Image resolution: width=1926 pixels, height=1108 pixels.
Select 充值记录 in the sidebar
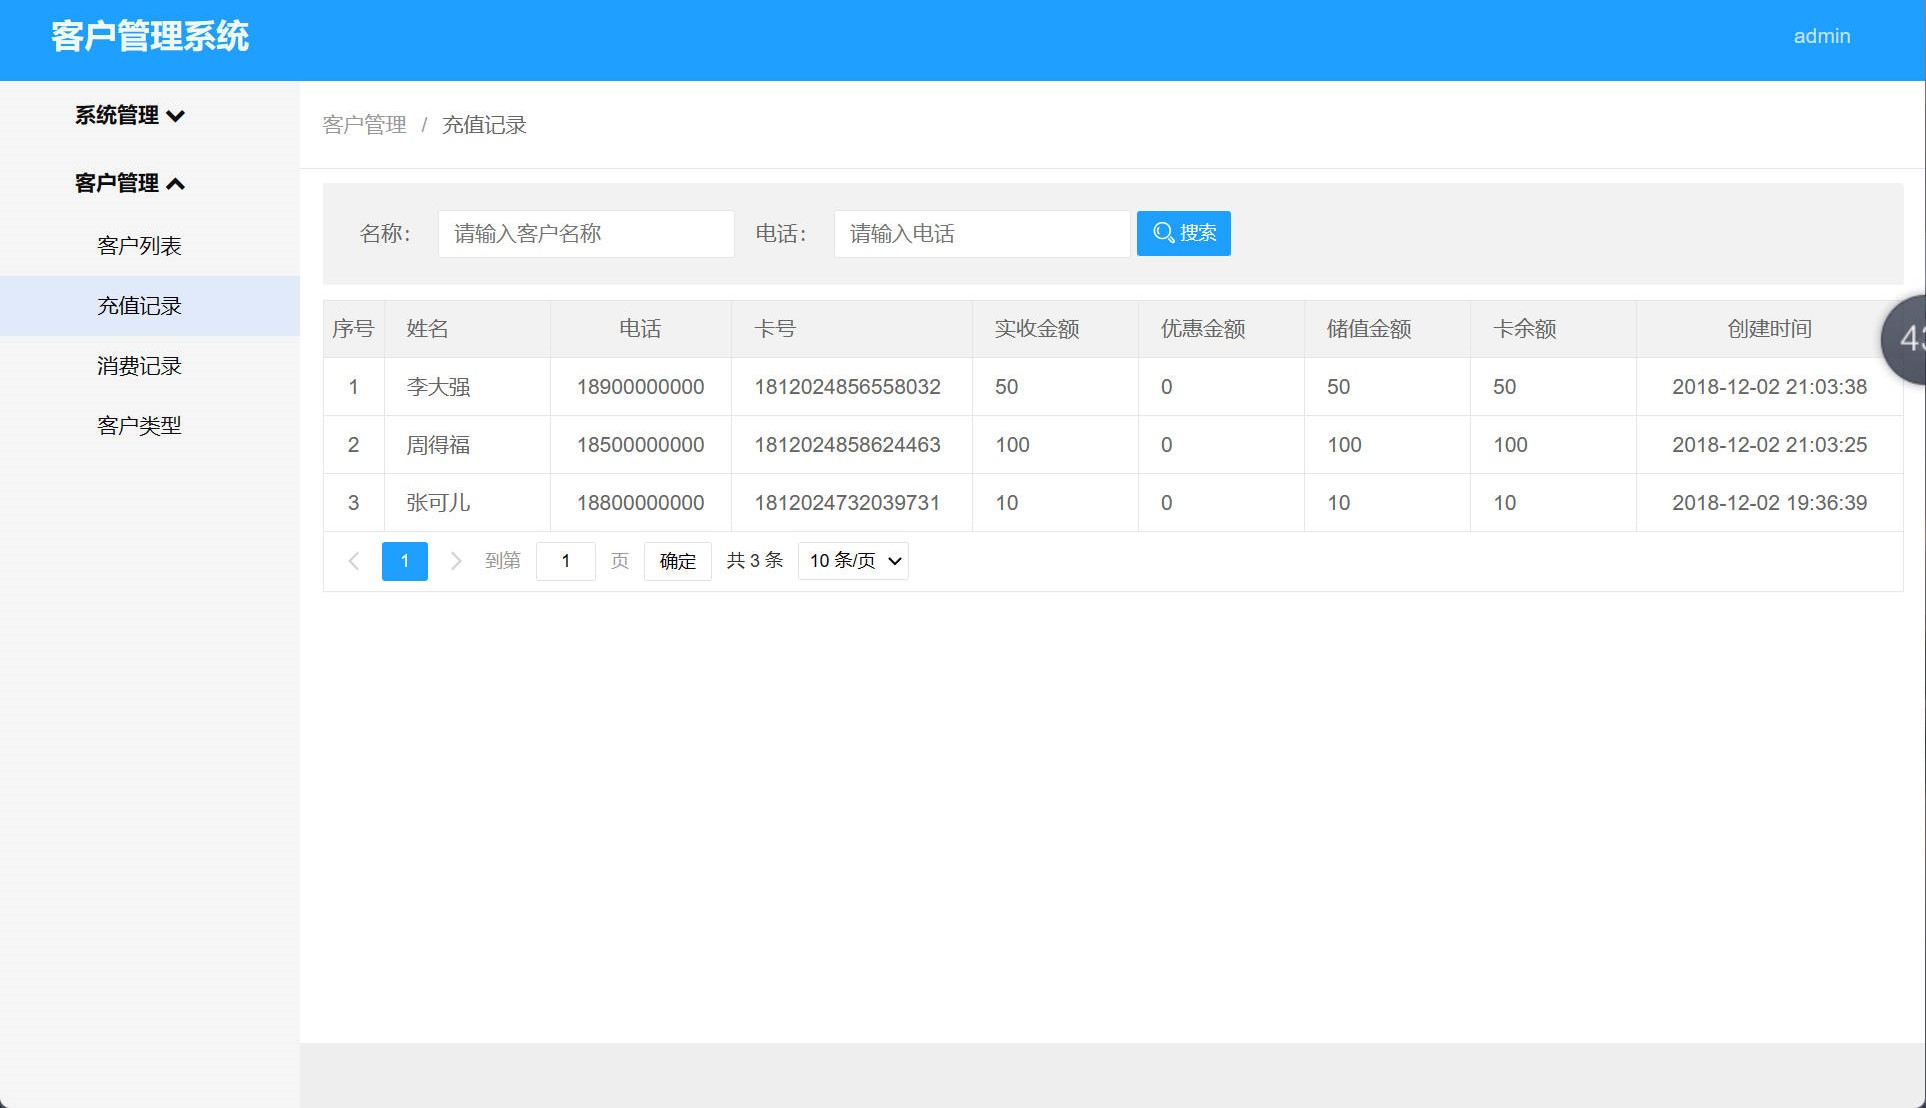(x=138, y=306)
